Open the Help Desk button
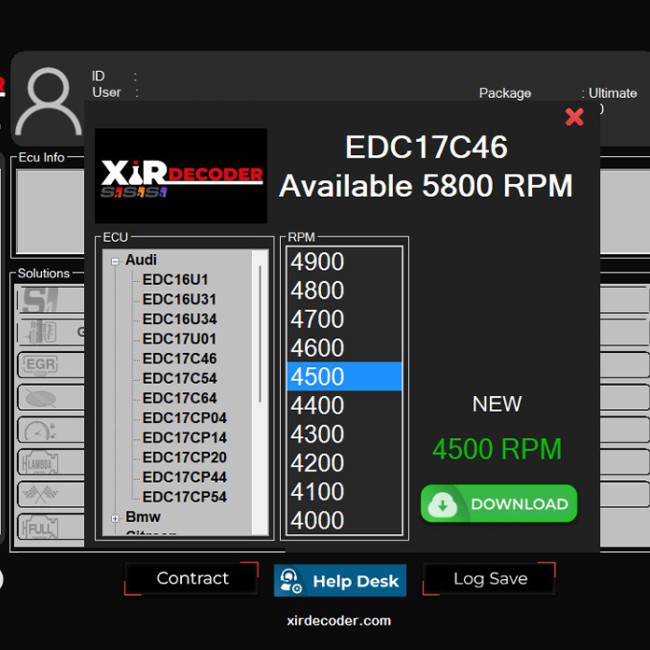Viewport: 650px width, 650px height. 340,580
